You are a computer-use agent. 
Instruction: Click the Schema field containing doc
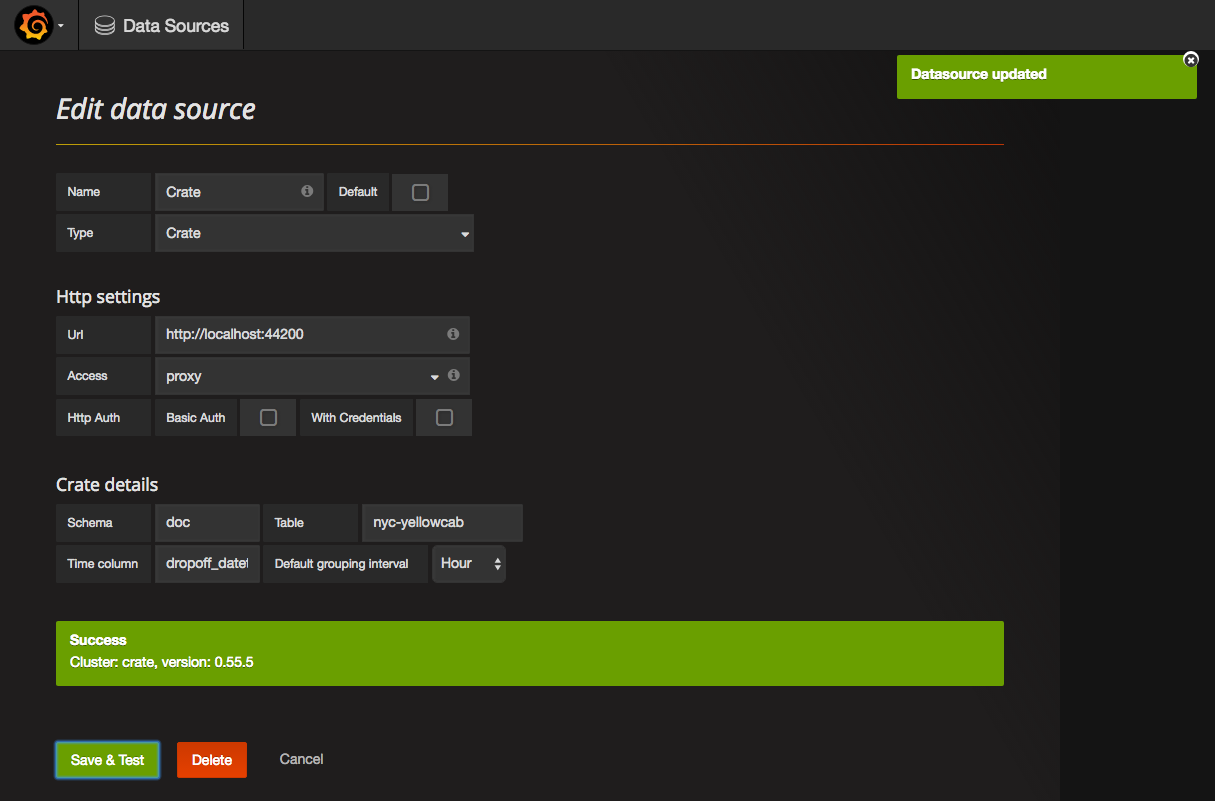207,523
